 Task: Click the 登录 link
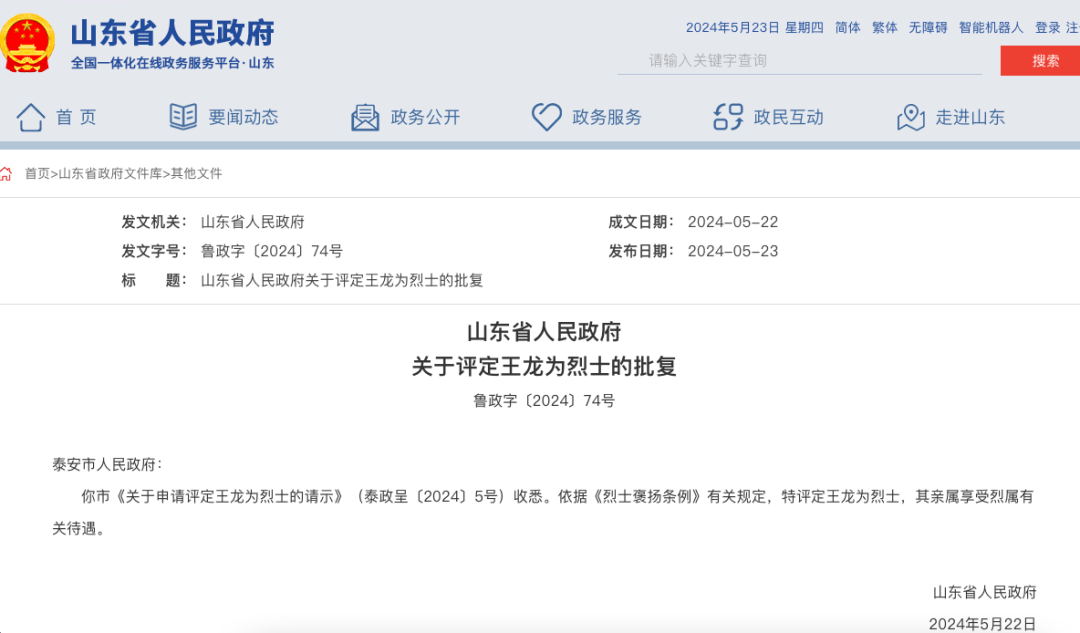1047,28
